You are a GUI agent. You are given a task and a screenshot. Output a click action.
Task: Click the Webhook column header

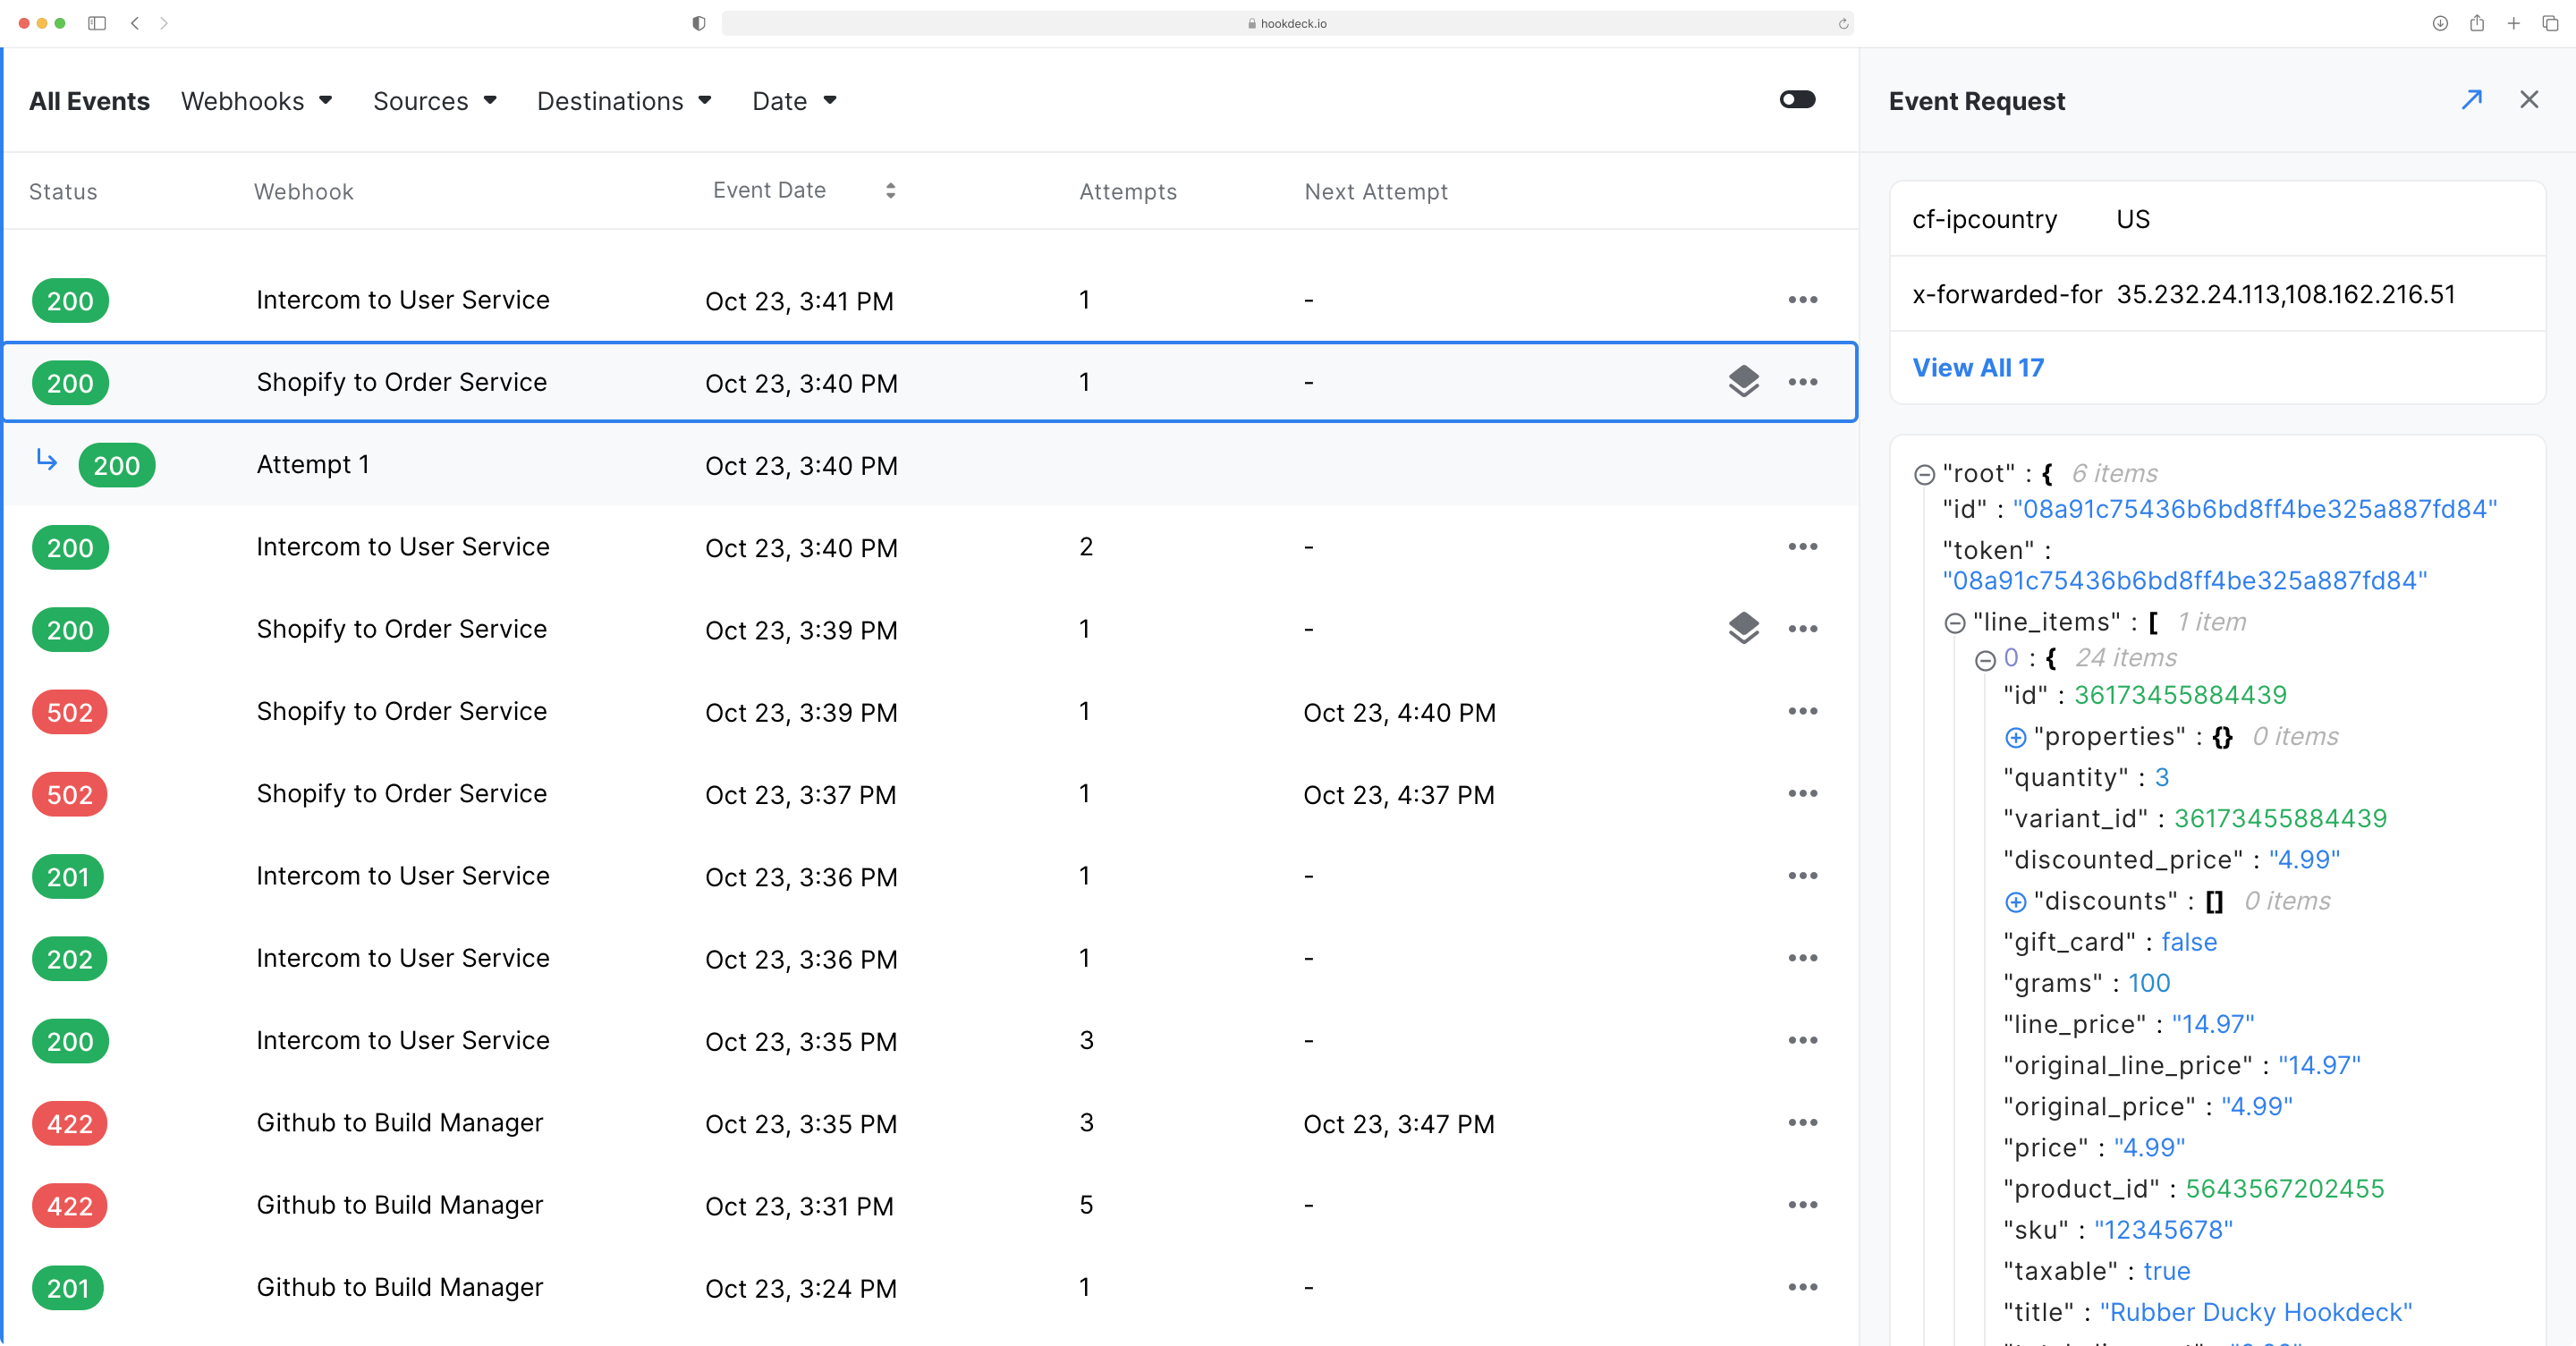(x=303, y=191)
